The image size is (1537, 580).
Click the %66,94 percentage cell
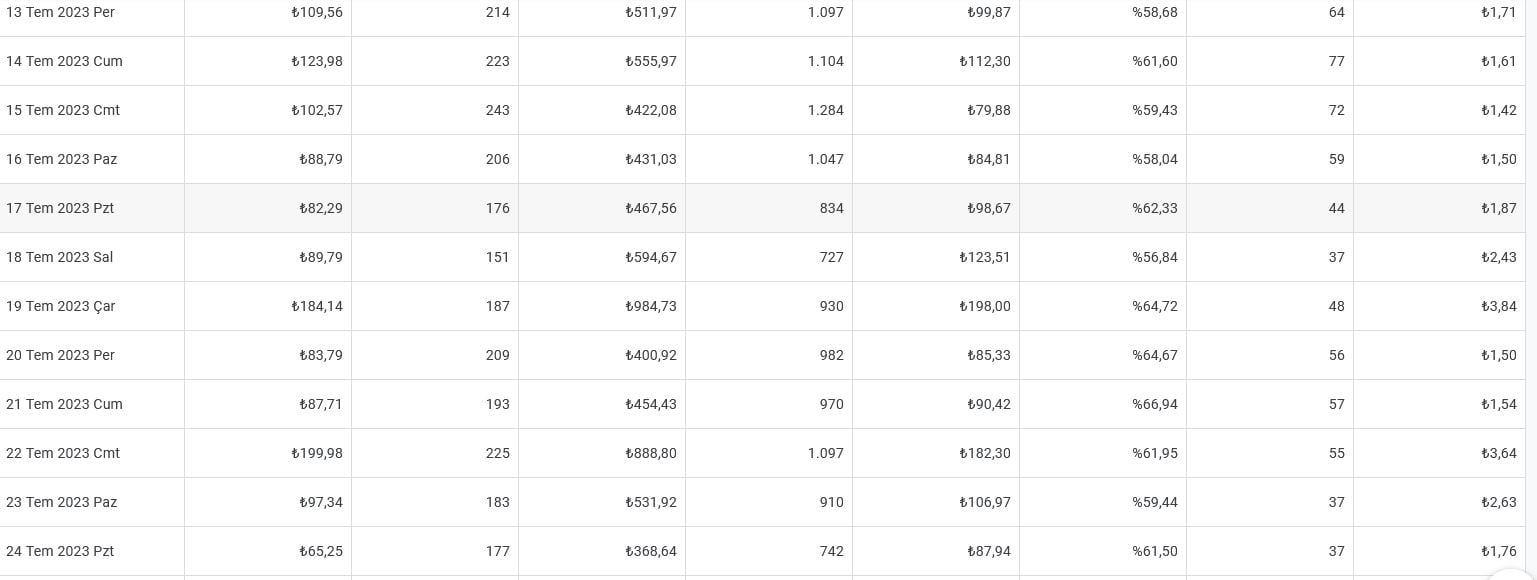click(1103, 404)
